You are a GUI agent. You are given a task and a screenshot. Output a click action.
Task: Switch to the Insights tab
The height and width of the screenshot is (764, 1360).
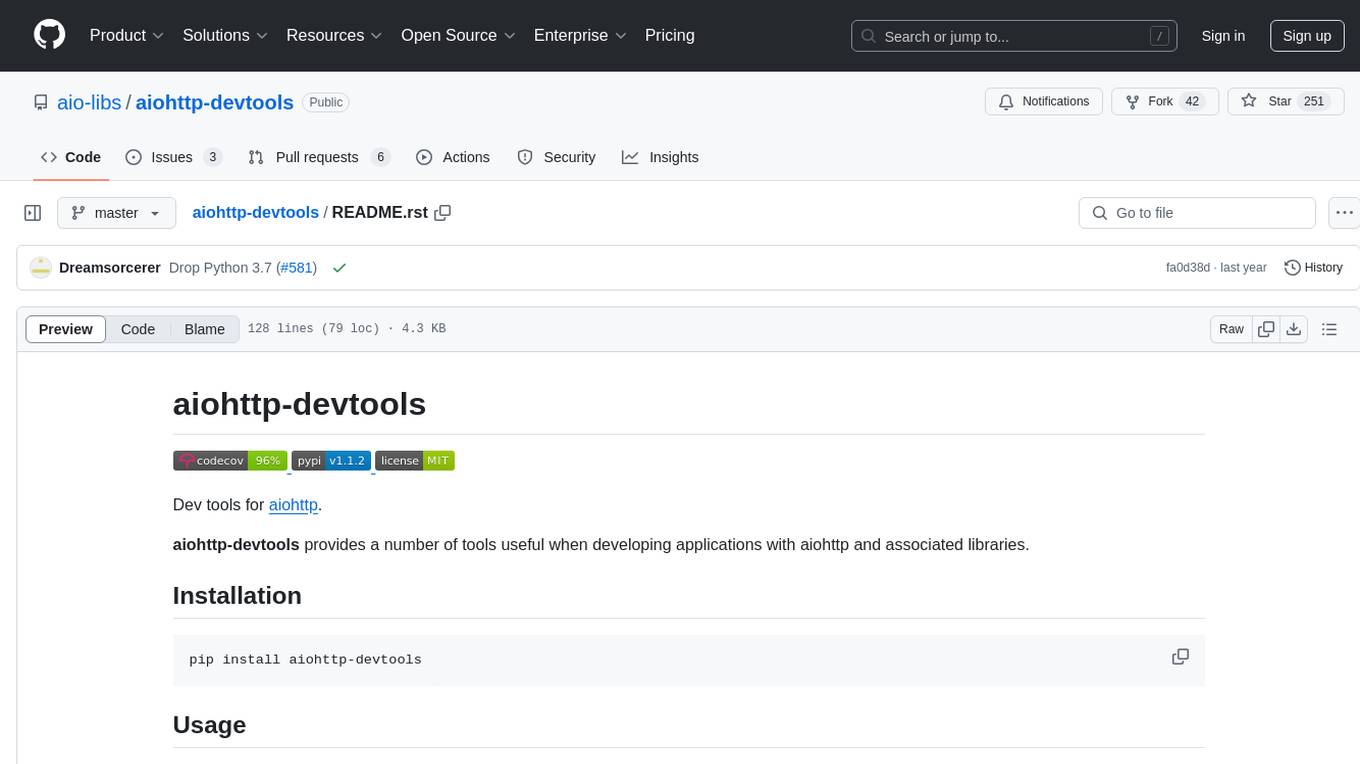(x=660, y=157)
